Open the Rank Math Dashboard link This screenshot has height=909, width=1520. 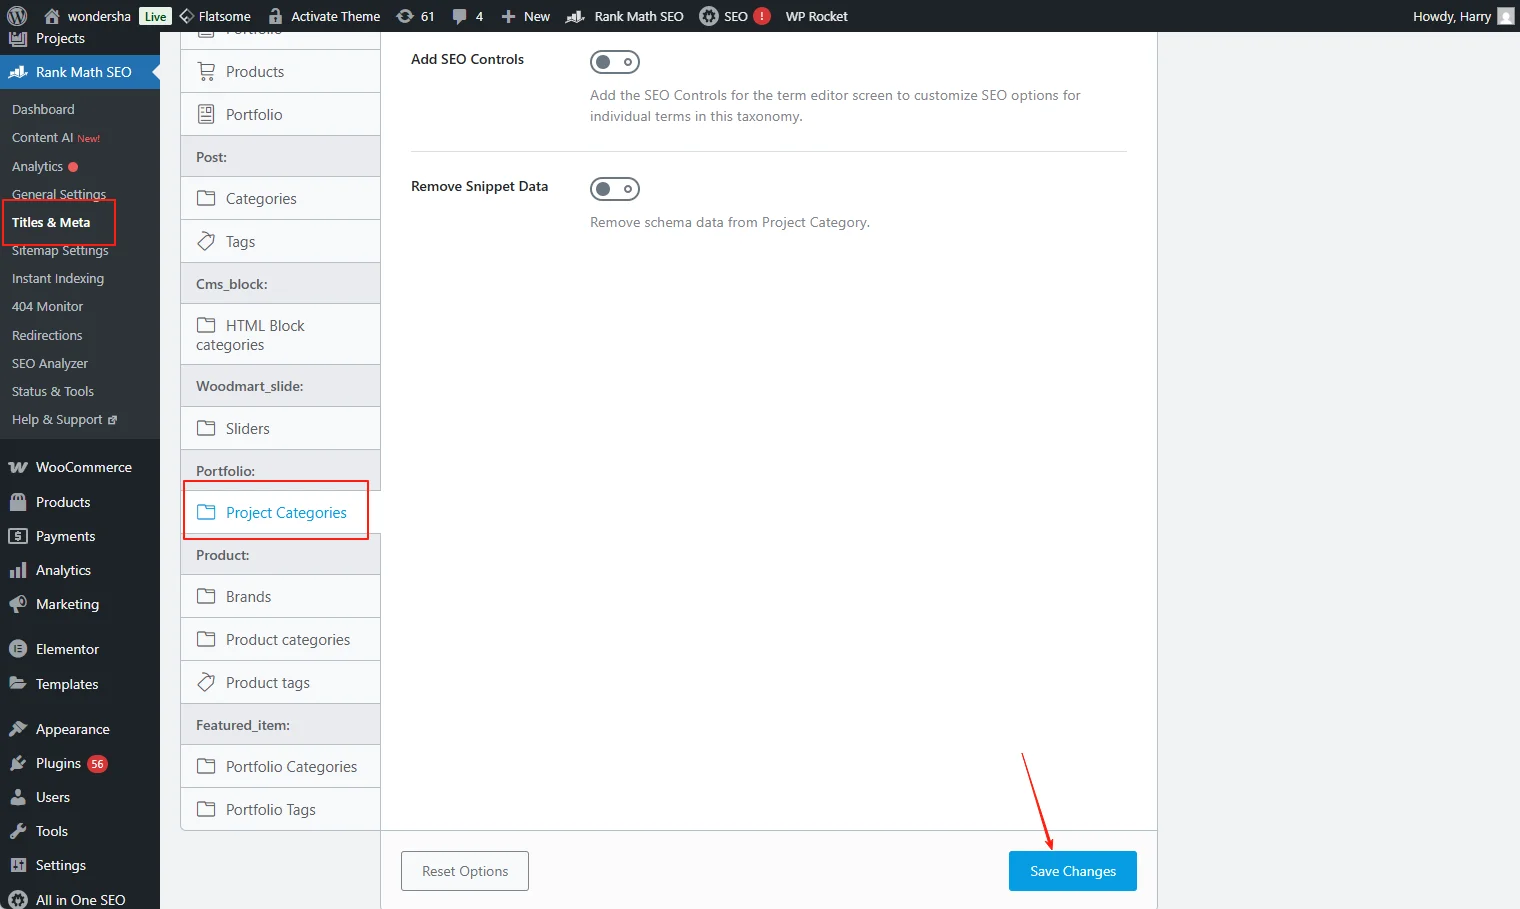43,109
